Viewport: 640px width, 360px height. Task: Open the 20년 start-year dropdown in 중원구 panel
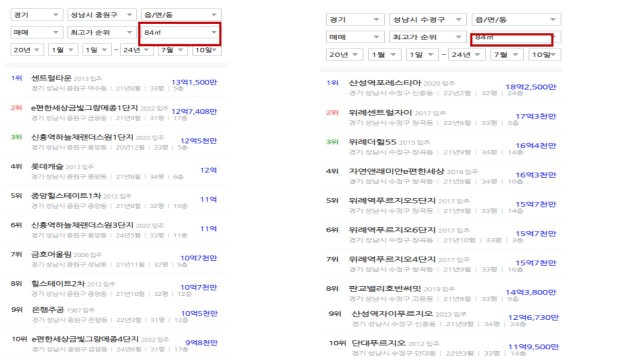coord(27,50)
